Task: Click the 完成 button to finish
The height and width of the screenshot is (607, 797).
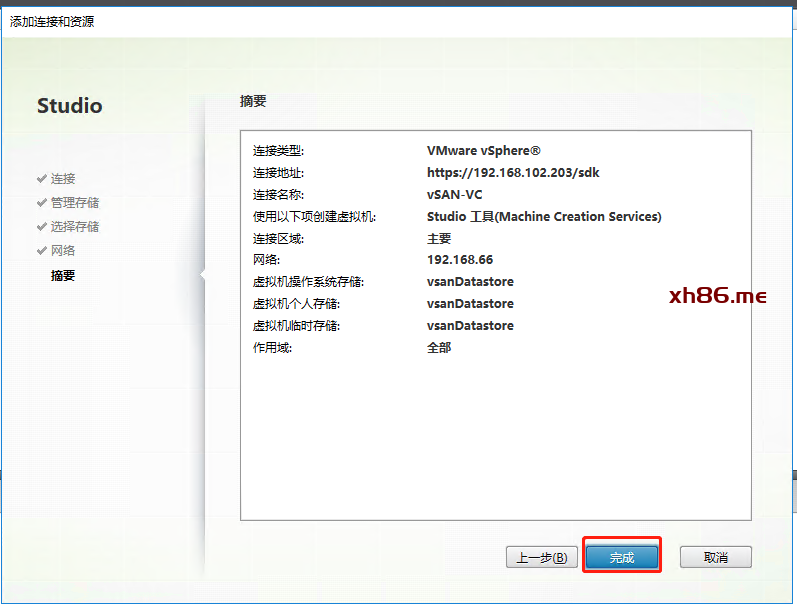Action: (x=622, y=557)
